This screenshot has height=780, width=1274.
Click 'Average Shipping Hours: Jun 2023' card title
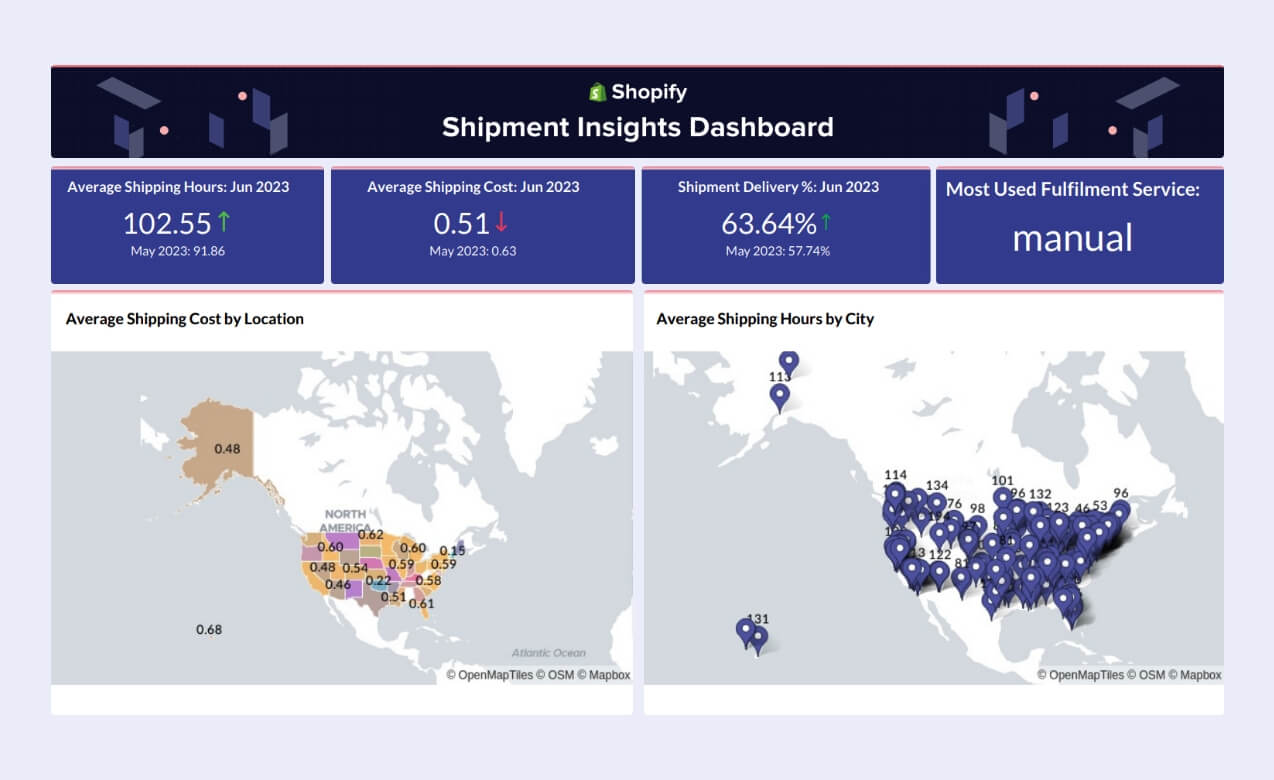pyautogui.click(x=178, y=187)
